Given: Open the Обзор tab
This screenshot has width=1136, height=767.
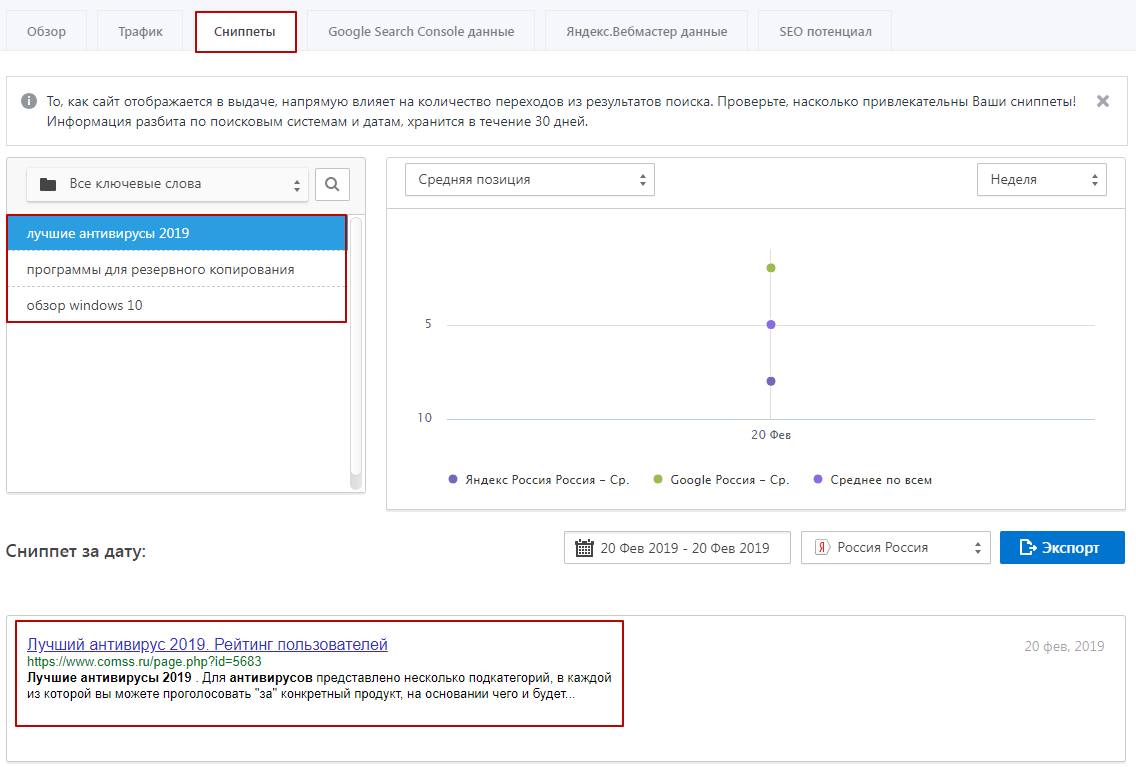Looking at the screenshot, I should [x=46, y=31].
